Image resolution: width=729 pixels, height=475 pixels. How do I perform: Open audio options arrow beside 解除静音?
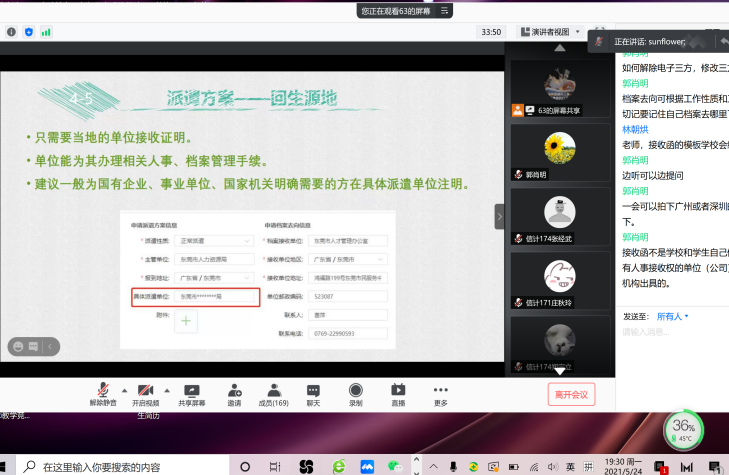click(124, 390)
